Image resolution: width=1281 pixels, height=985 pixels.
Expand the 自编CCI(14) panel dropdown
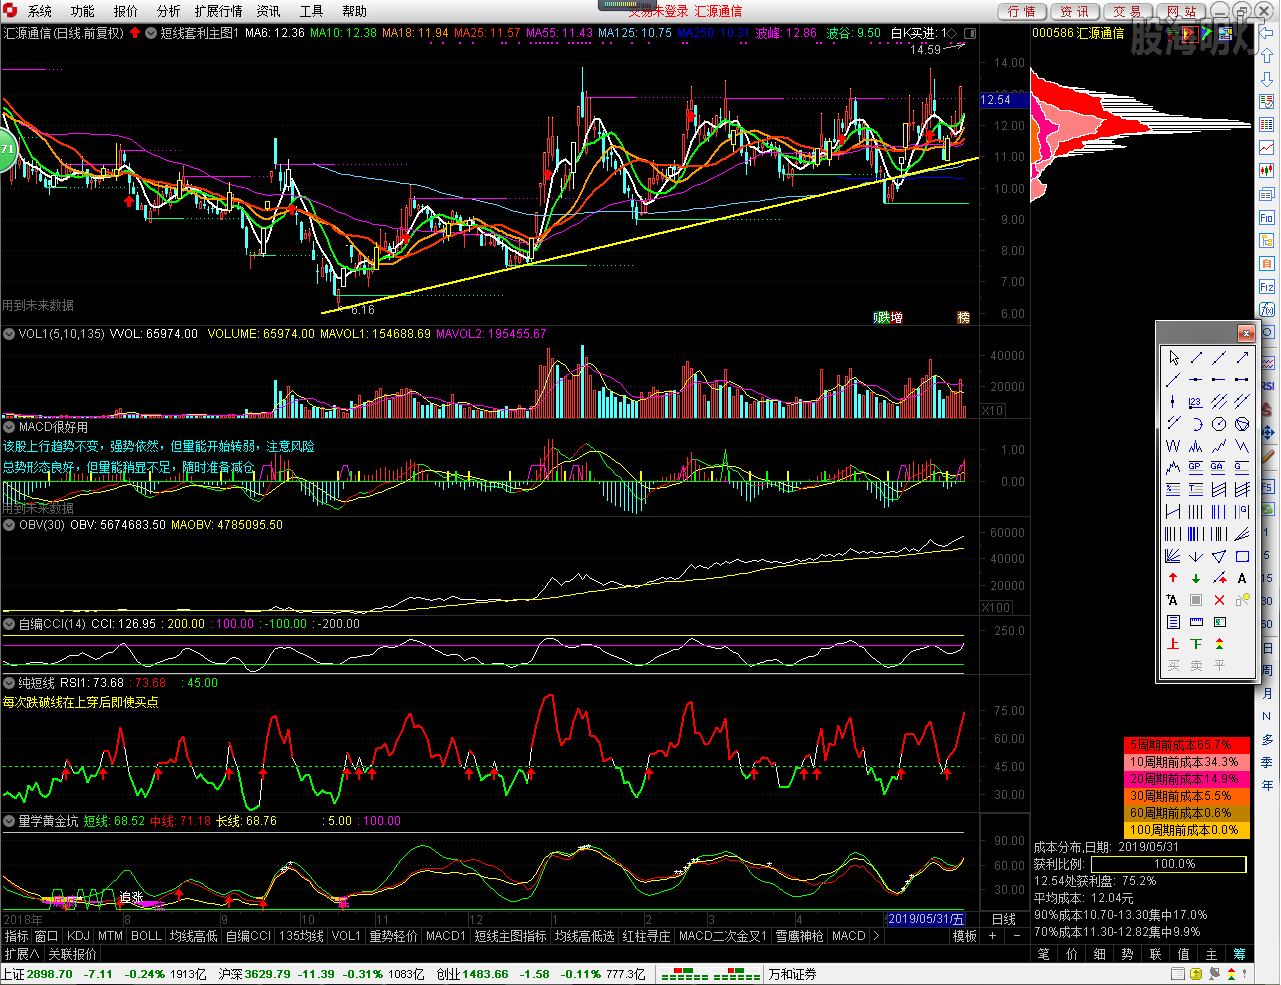pos(9,624)
